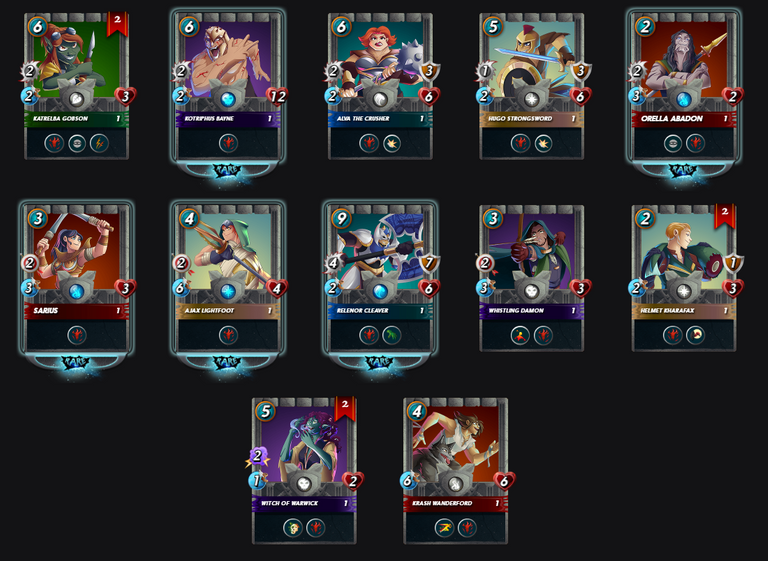Click the purple magic attack badge on Witch of Warwick
This screenshot has height=561, width=768.
tap(258, 456)
